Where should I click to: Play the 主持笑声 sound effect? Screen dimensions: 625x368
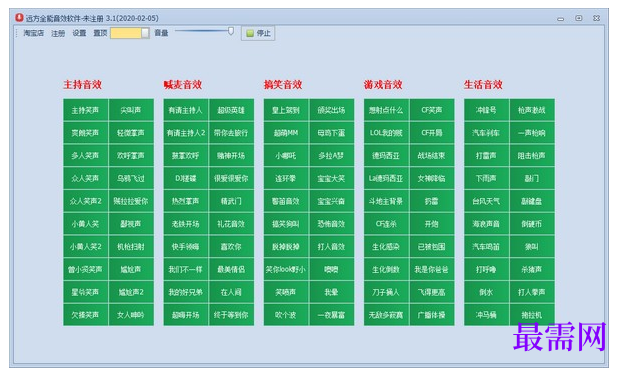(x=85, y=110)
